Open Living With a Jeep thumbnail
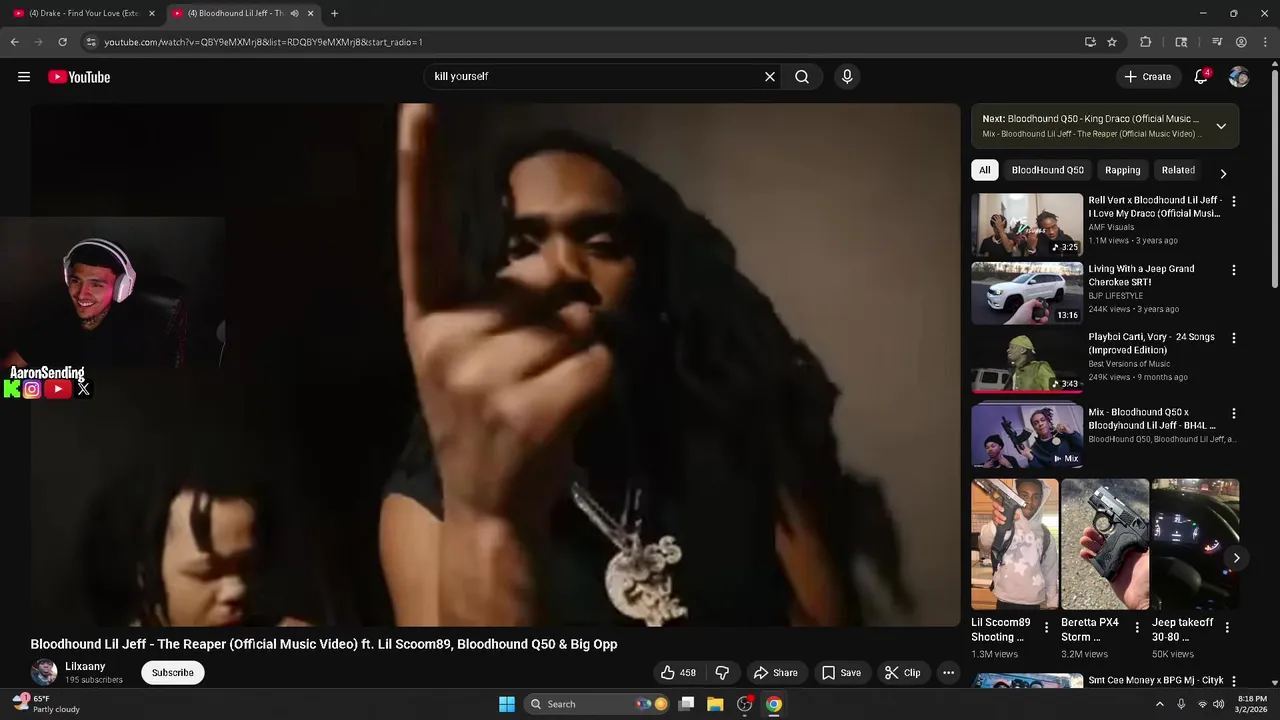 [1027, 293]
